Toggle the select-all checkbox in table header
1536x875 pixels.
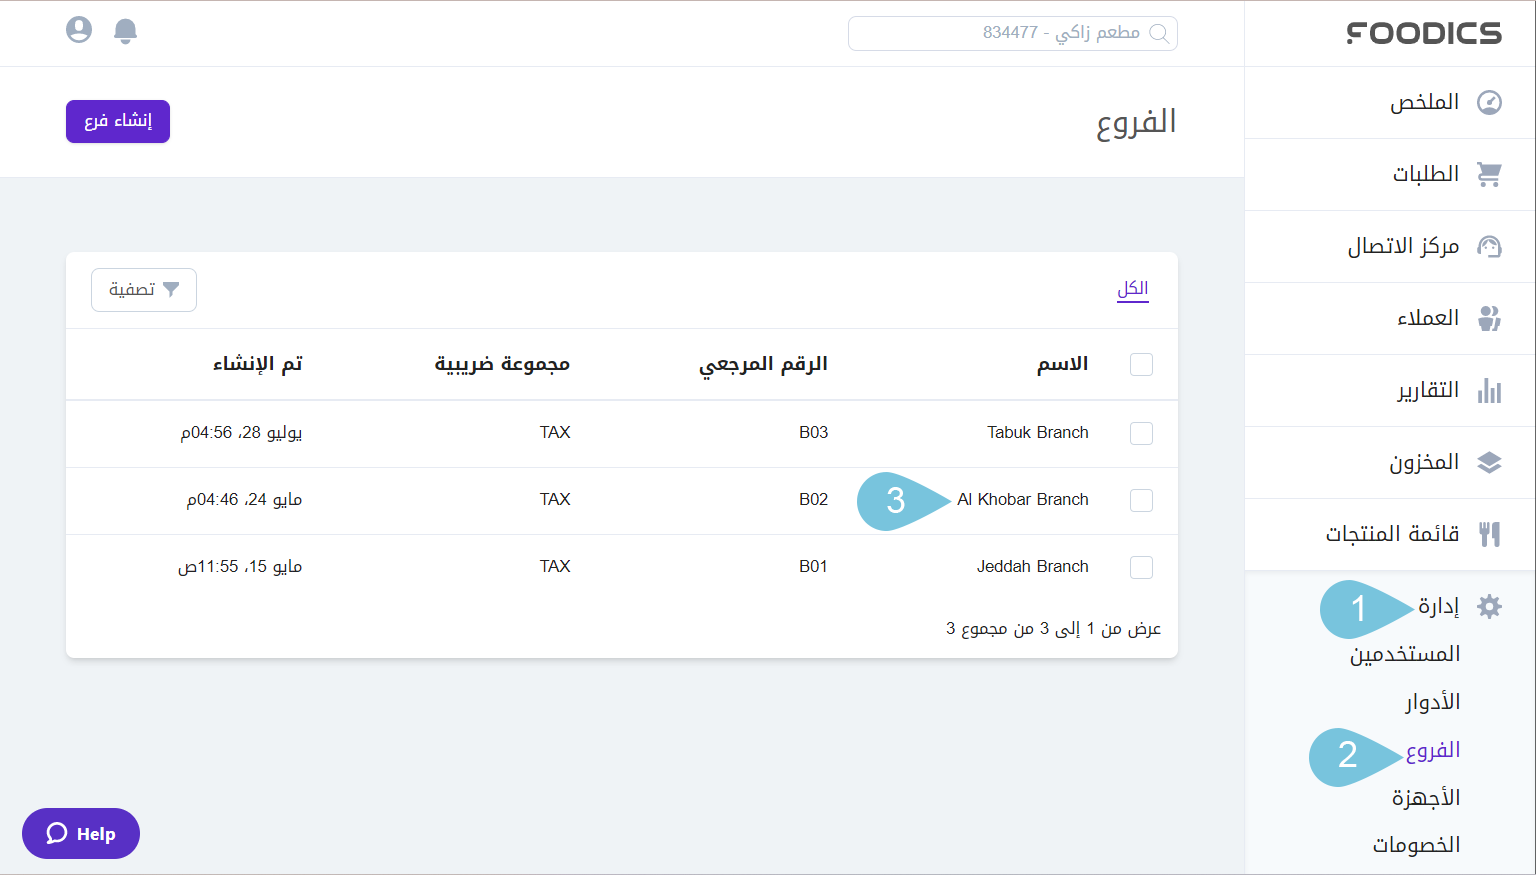pyautogui.click(x=1141, y=364)
